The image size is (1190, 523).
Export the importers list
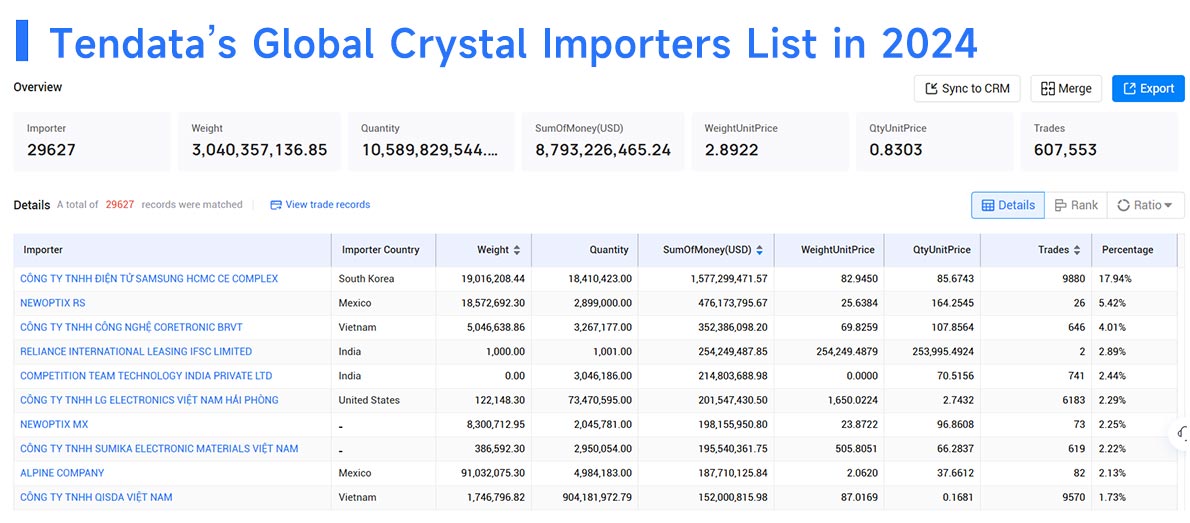click(x=1148, y=89)
